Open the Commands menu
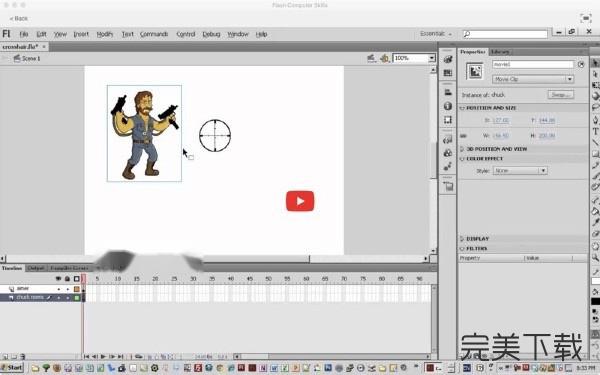 154,34
